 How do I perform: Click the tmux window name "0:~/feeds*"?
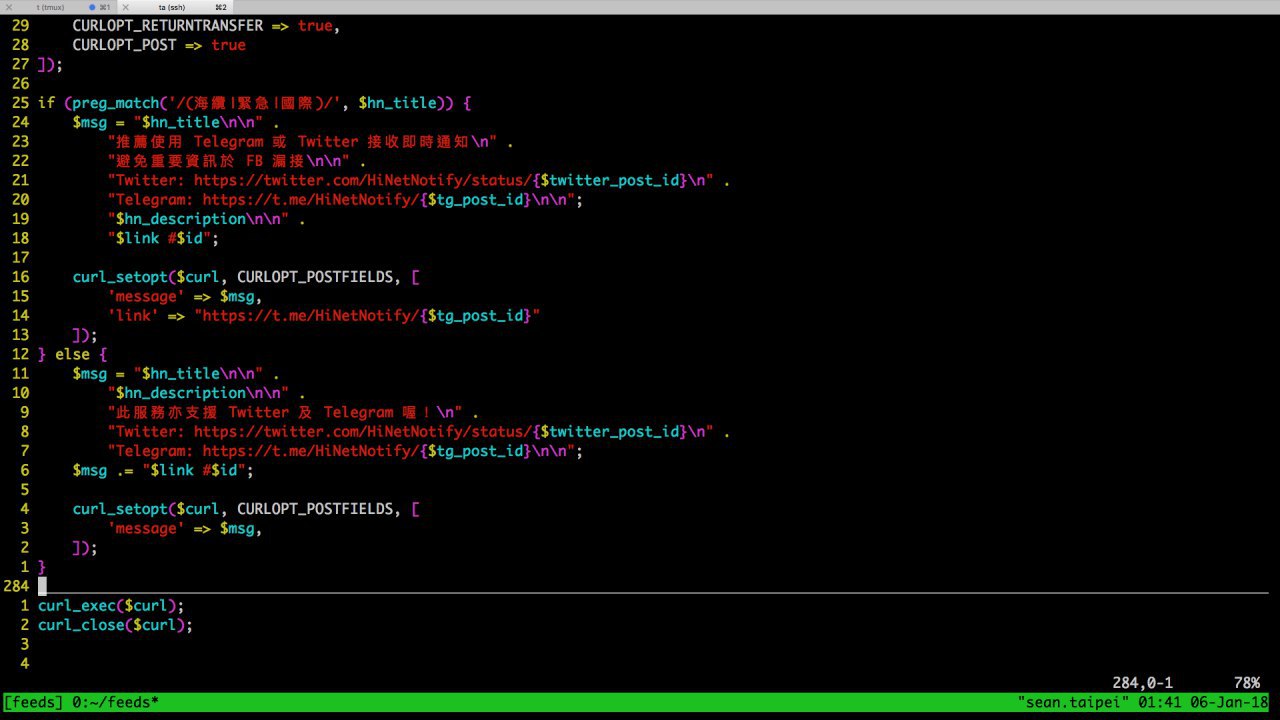pyautogui.click(x=115, y=702)
